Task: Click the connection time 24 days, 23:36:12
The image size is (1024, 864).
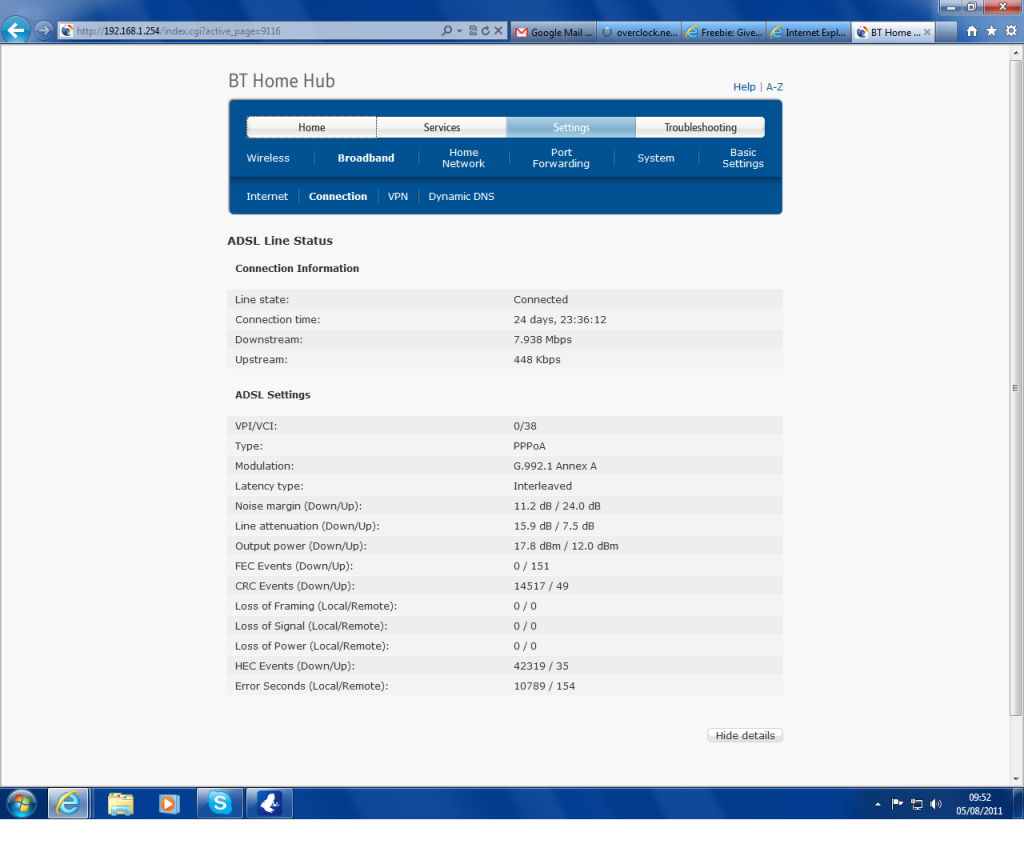Action: 560,320
